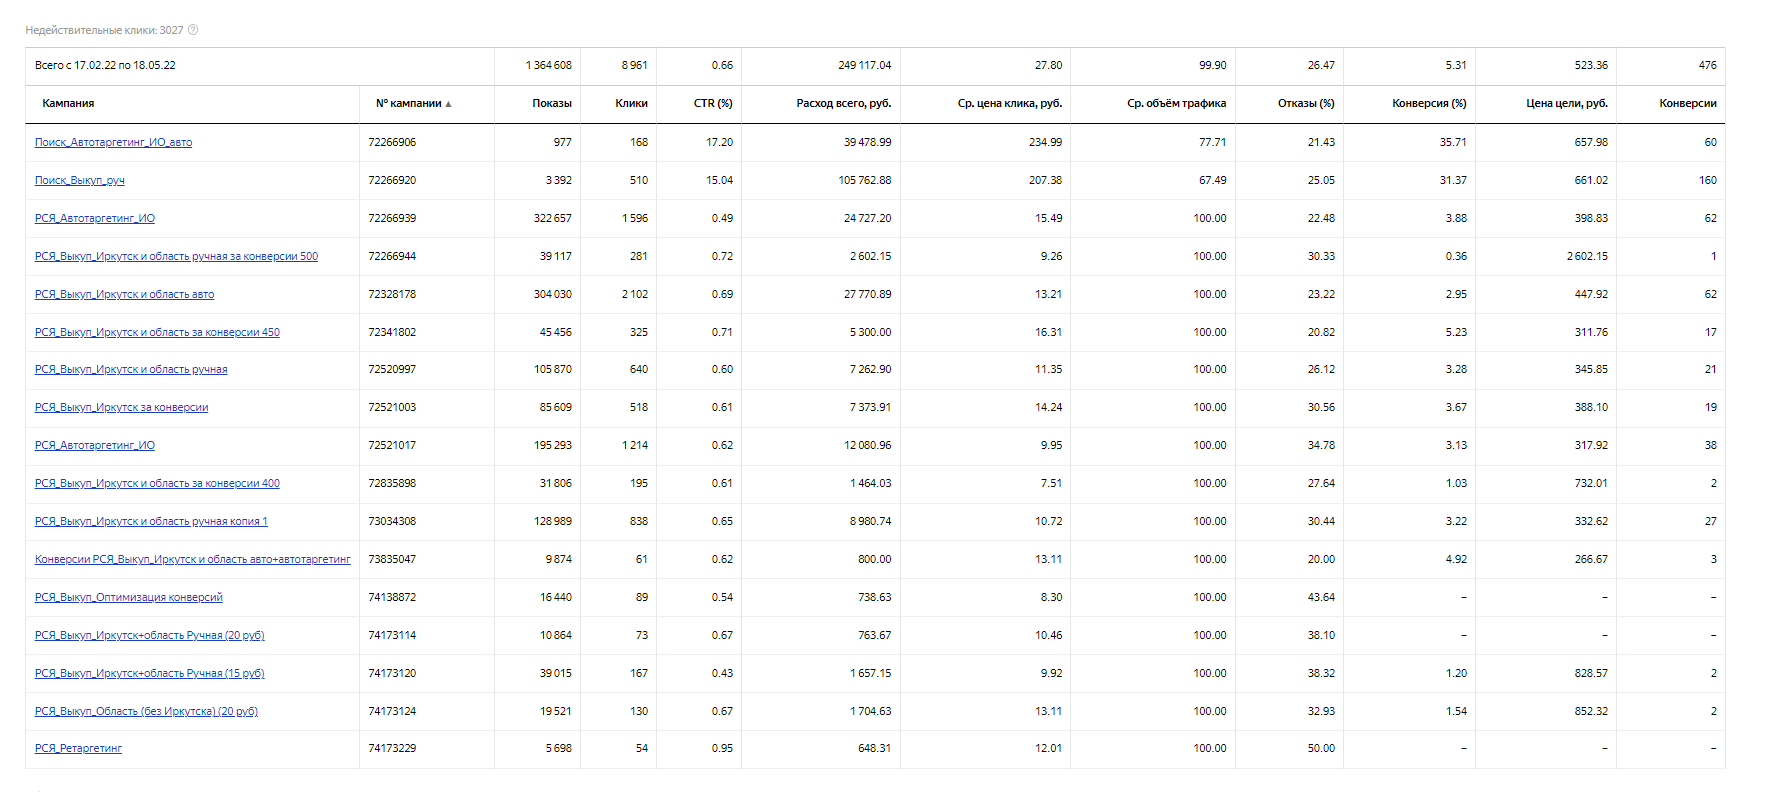Click the Ср. объём трафика header
Viewport: 1787px width, 792px height.
[x=1176, y=103]
